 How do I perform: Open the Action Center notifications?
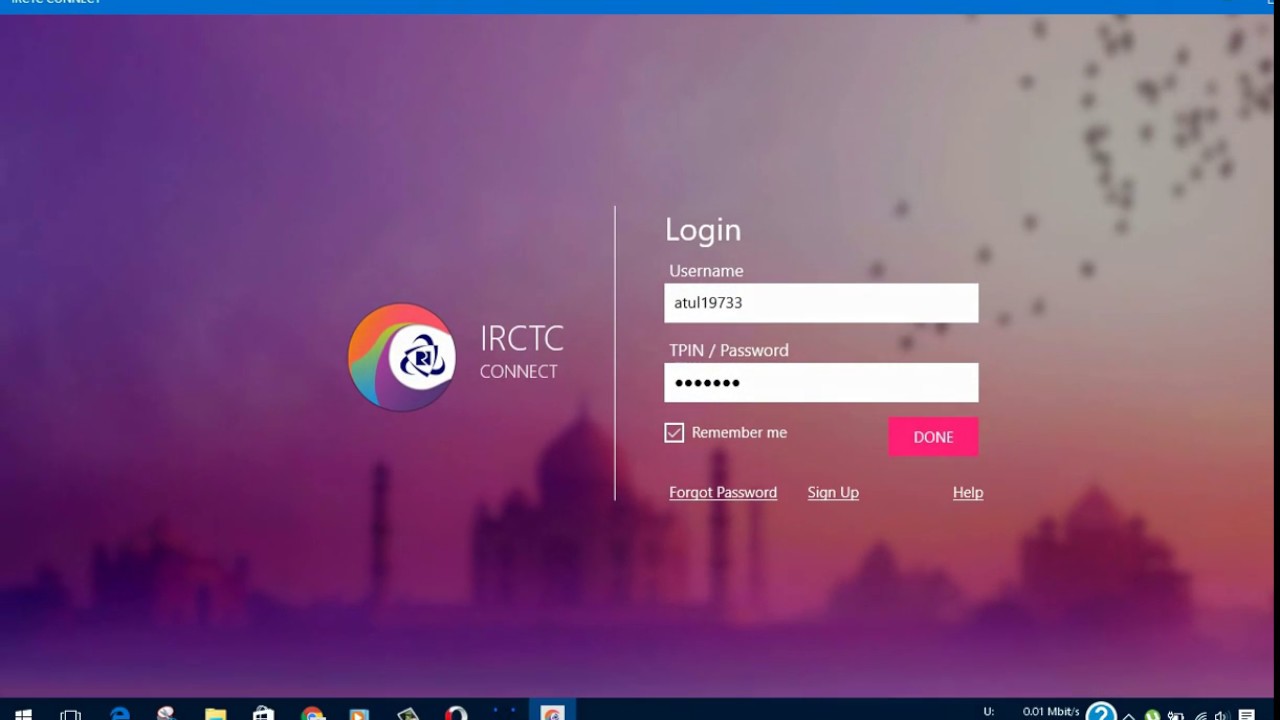pyautogui.click(x=1246, y=714)
